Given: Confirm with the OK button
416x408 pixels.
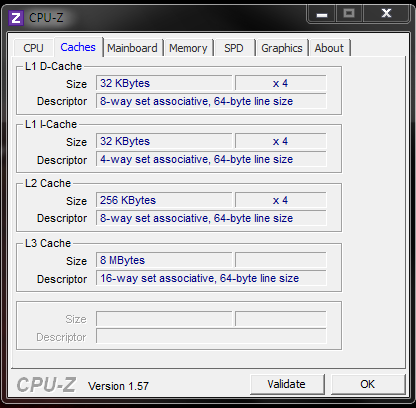Looking at the screenshot, I should (368, 384).
